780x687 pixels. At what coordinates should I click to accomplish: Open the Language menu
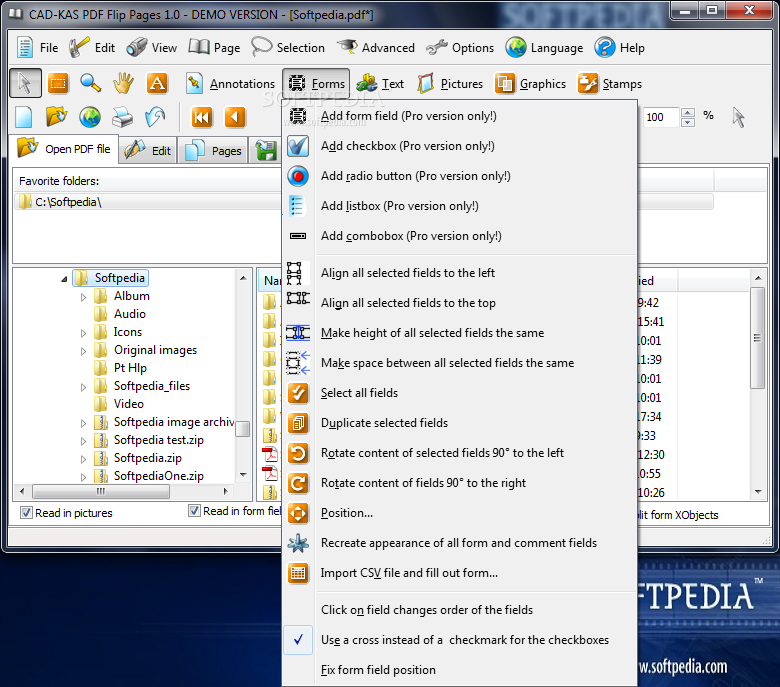[544, 48]
